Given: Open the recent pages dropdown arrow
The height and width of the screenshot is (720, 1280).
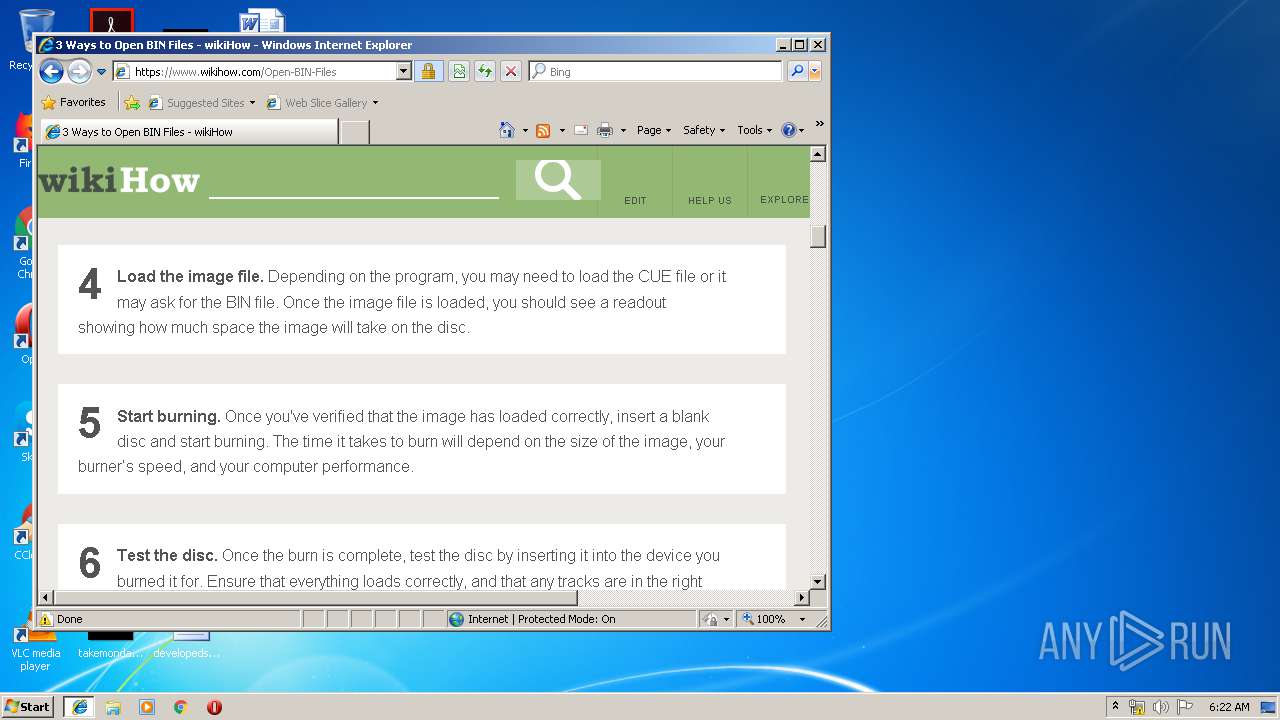Looking at the screenshot, I should pyautogui.click(x=101, y=72).
